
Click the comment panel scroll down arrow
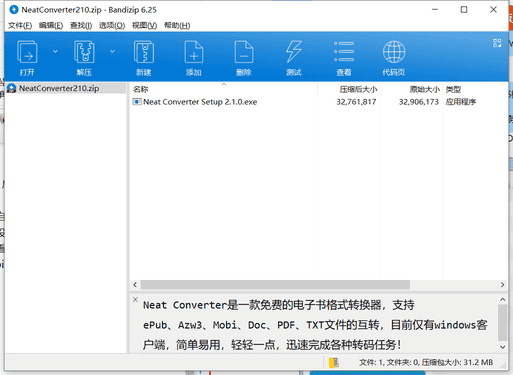pos(502,347)
